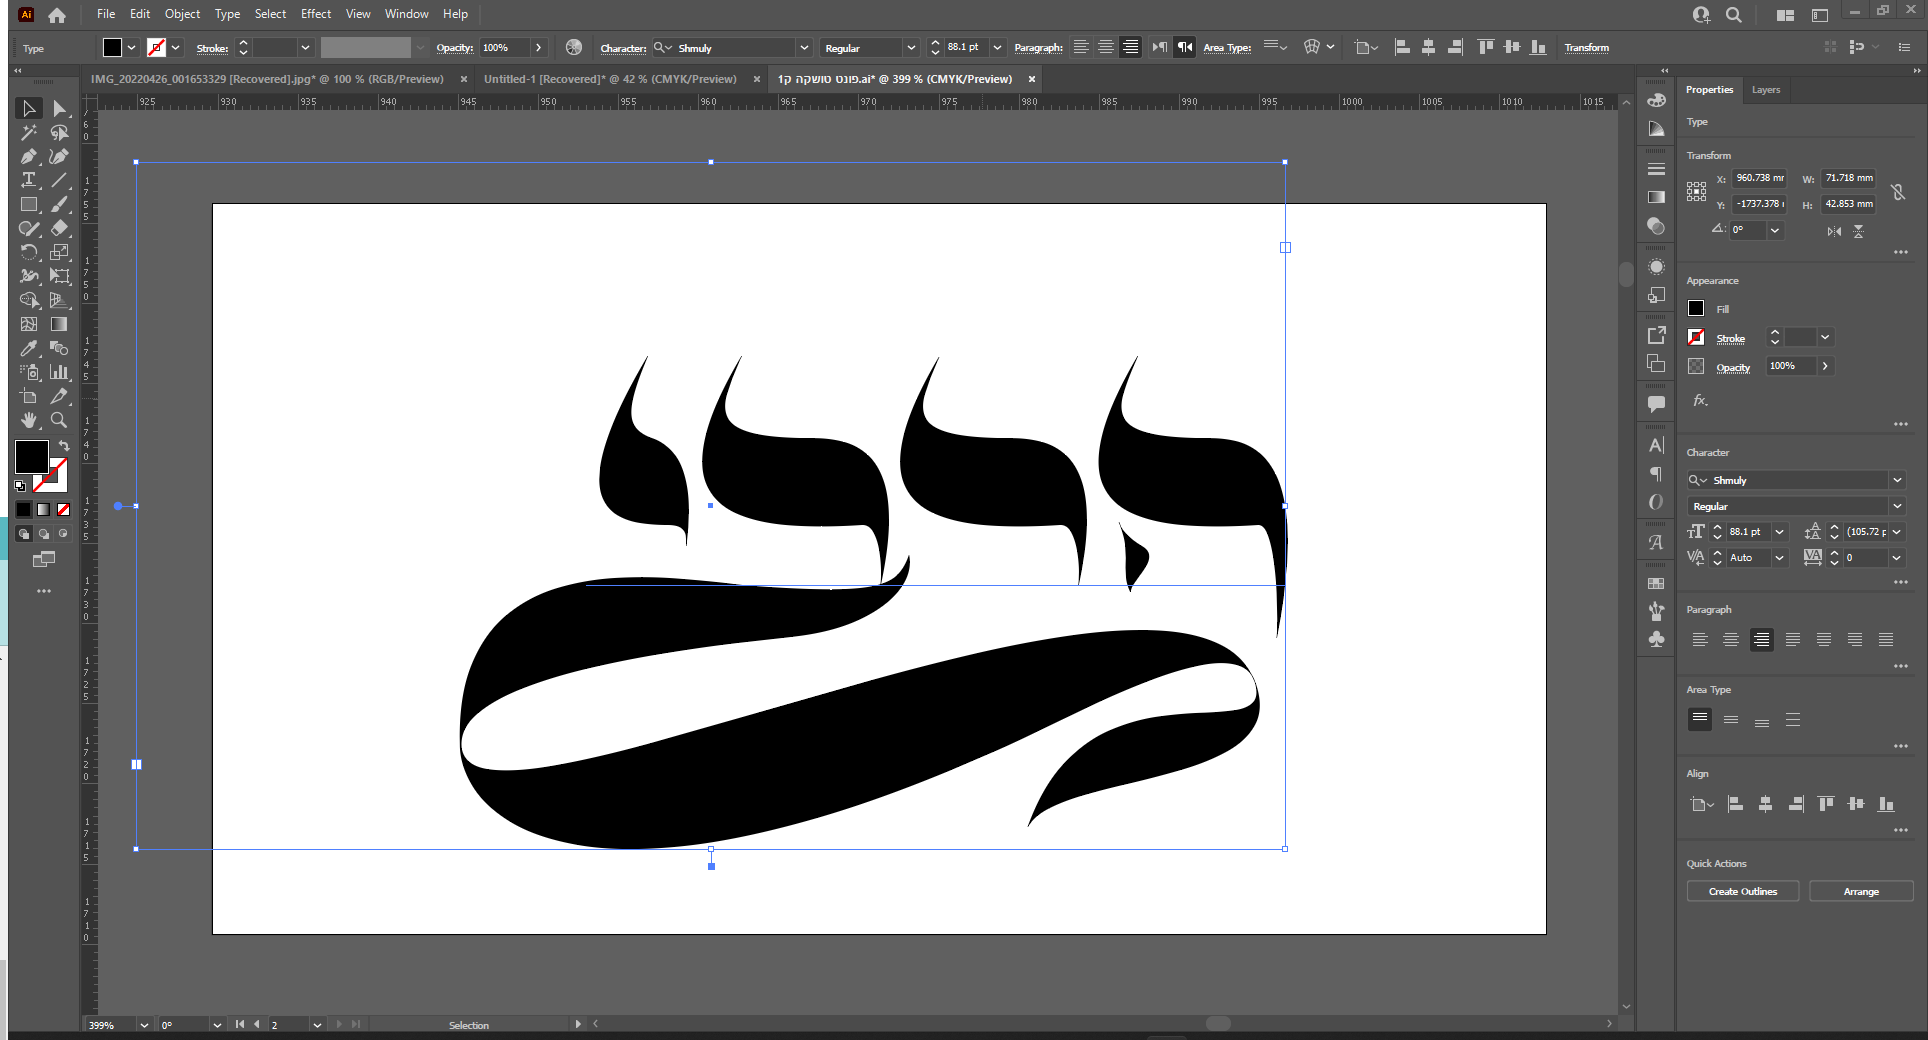Click the Arrange quick action button

(x=1861, y=892)
